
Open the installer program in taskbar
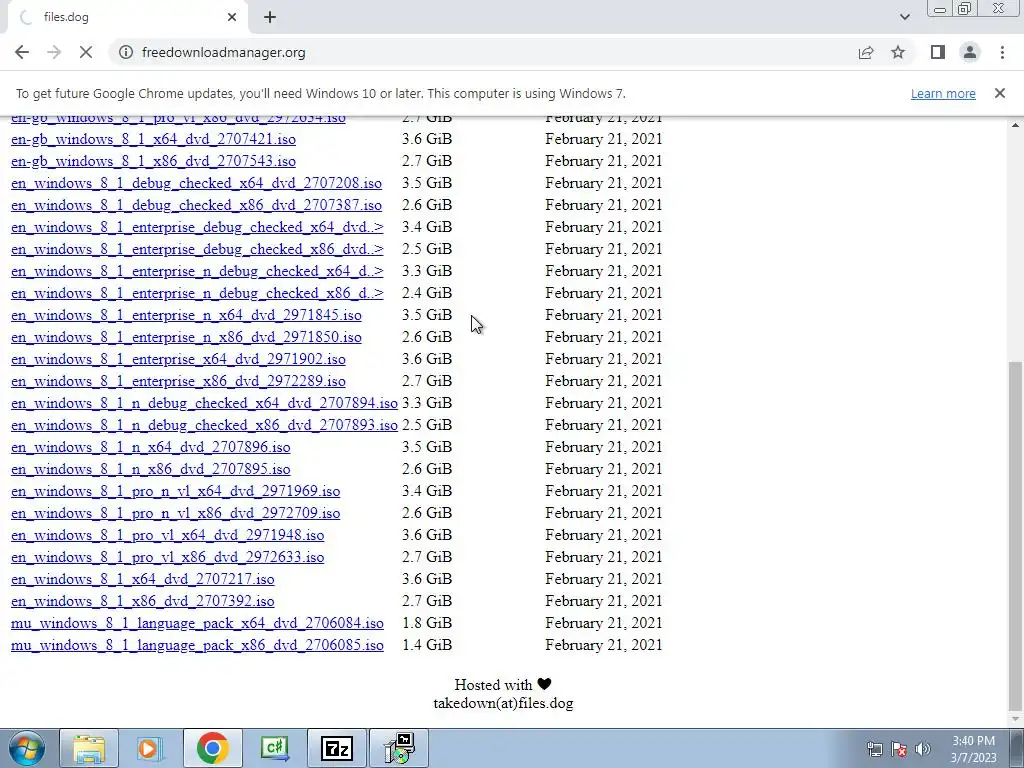399,748
